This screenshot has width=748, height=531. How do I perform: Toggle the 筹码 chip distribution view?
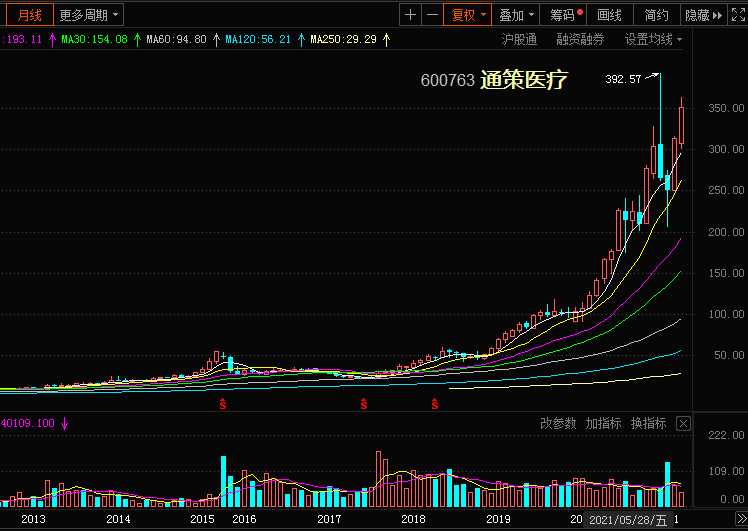[563, 15]
